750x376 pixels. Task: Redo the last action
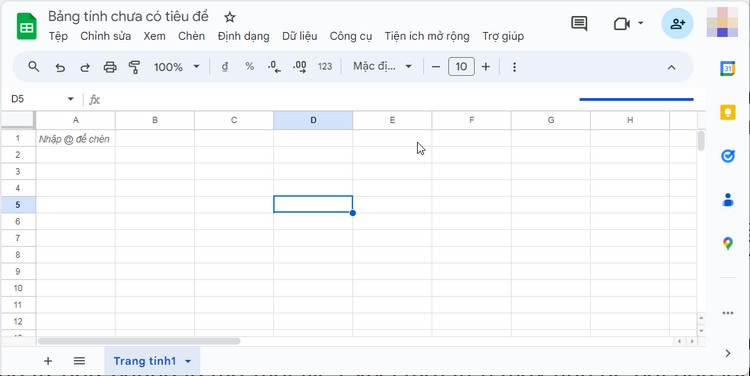point(85,67)
